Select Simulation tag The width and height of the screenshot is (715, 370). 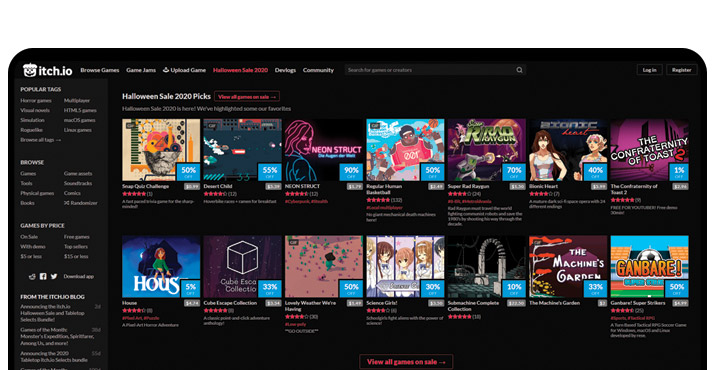pyautogui.click(x=32, y=120)
